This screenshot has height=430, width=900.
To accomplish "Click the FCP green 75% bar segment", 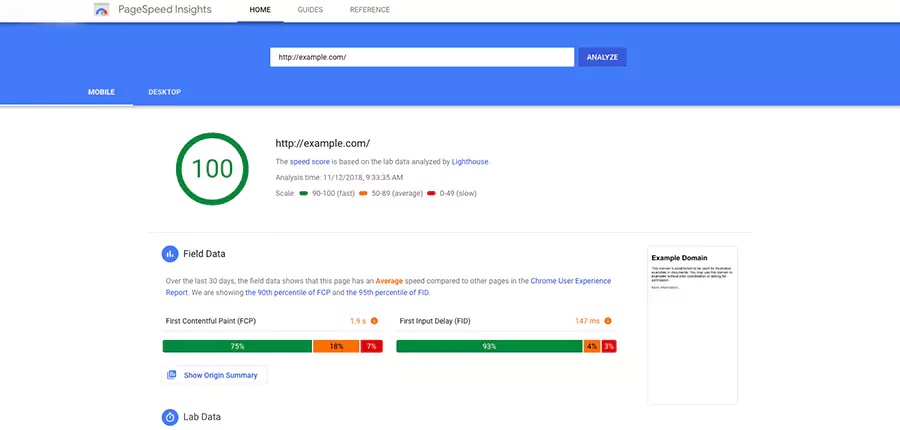I will (x=237, y=346).
